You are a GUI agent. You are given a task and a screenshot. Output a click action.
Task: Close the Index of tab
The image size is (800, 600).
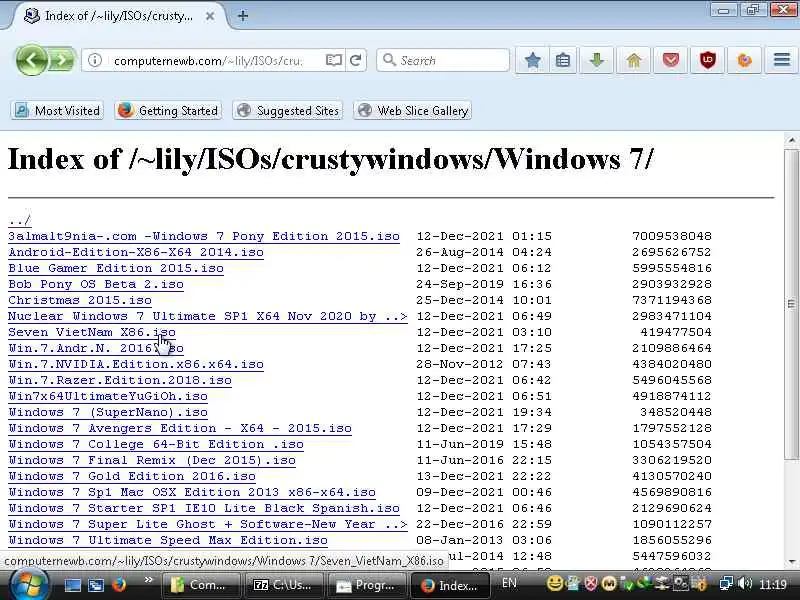210,16
